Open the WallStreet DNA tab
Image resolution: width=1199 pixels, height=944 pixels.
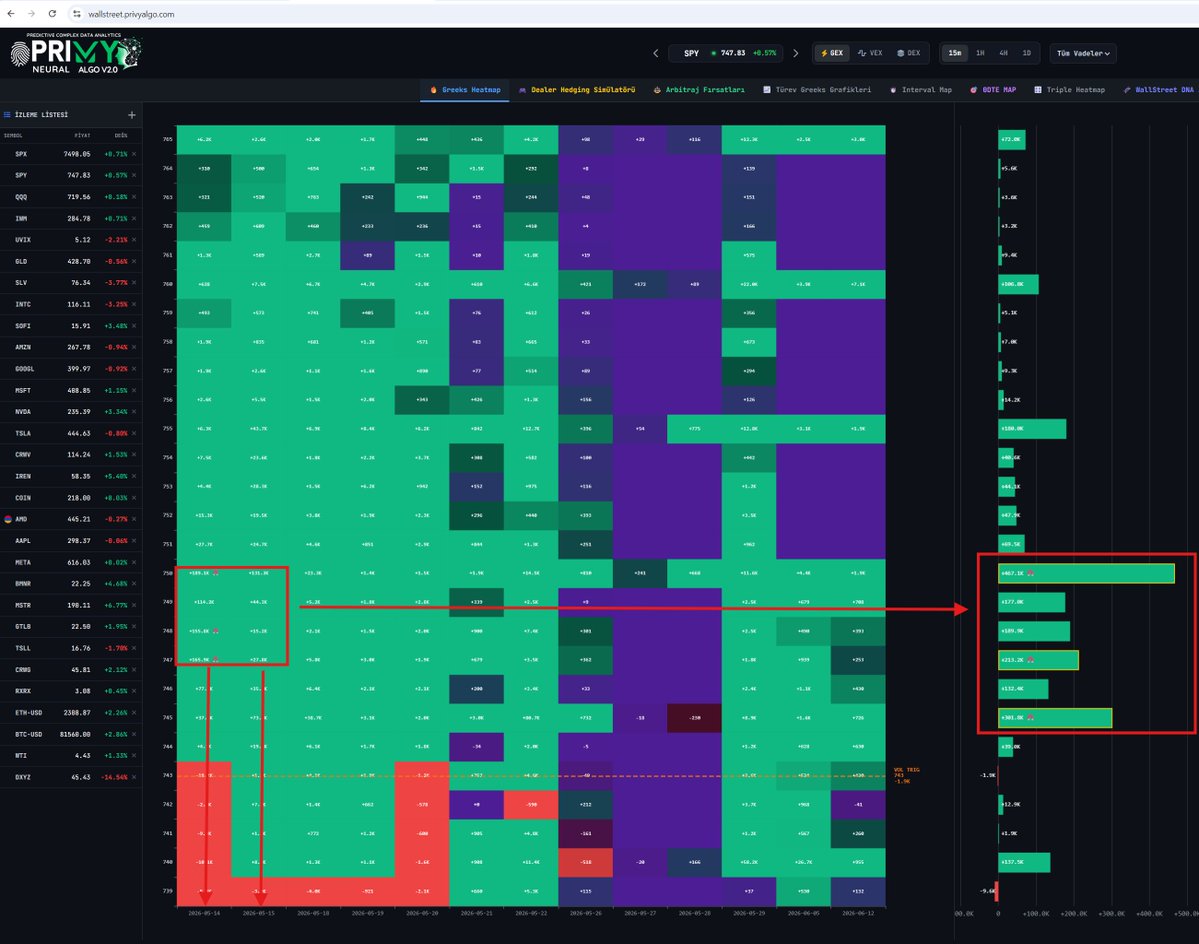(1158, 90)
